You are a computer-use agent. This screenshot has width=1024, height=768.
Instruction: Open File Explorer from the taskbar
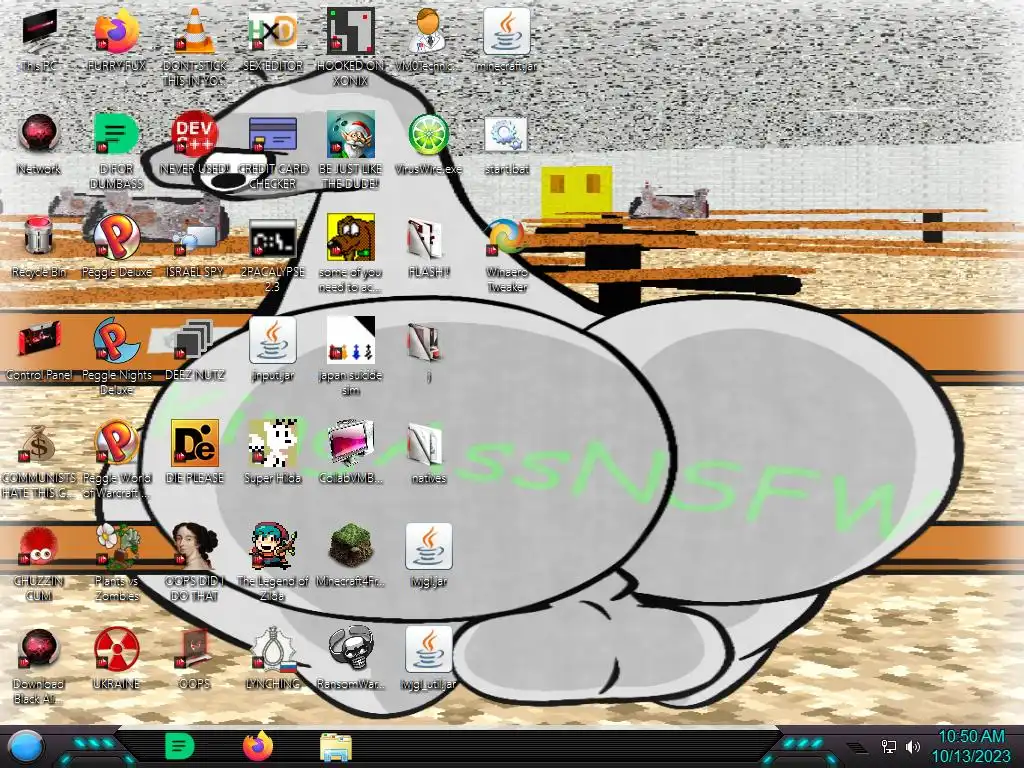coord(336,747)
